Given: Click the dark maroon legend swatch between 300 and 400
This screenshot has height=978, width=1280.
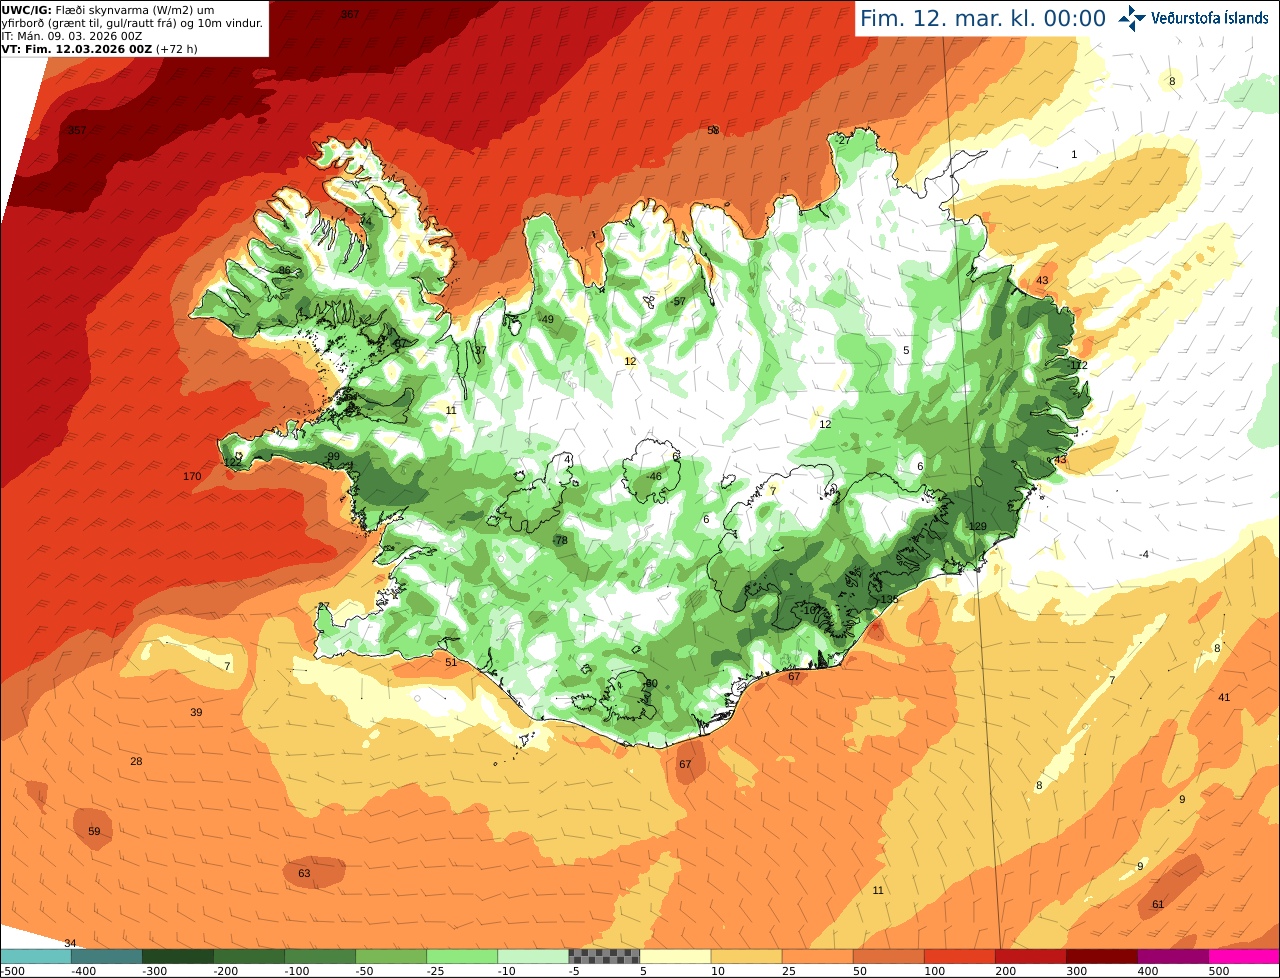Looking at the screenshot, I should (1101, 957).
